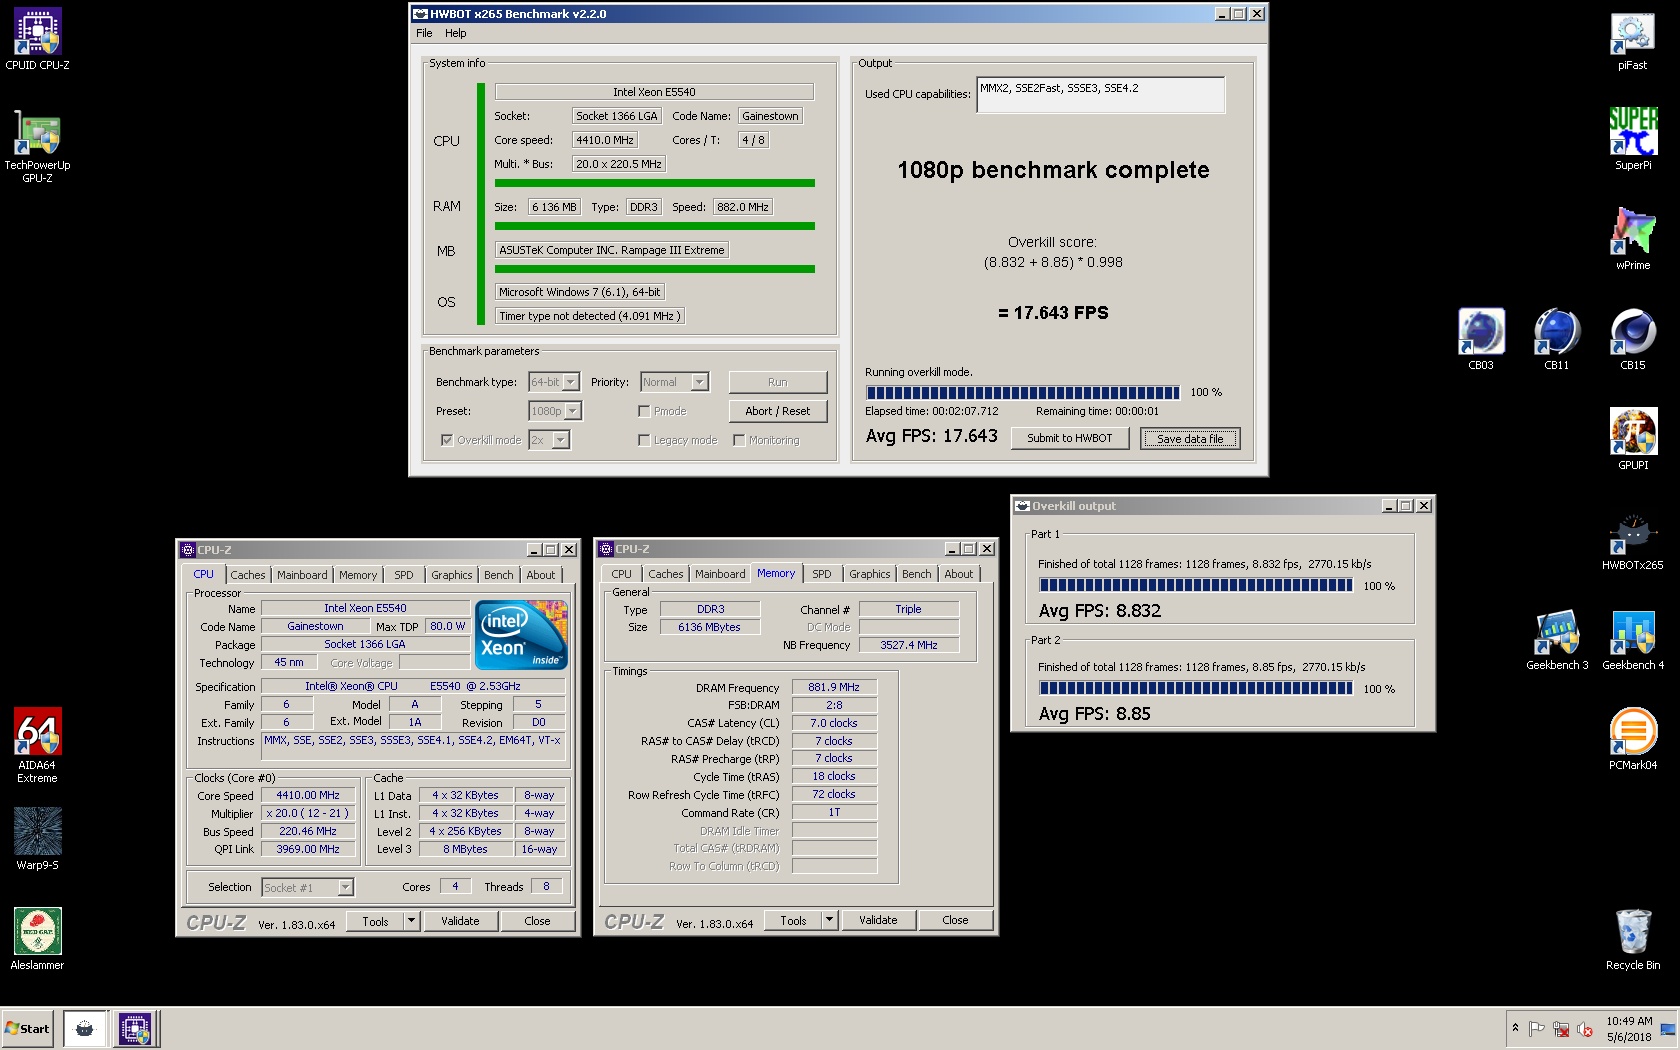This screenshot has width=1680, height=1050.
Task: Switch to Caches tab in left CPU-Z window
Action: coord(248,575)
